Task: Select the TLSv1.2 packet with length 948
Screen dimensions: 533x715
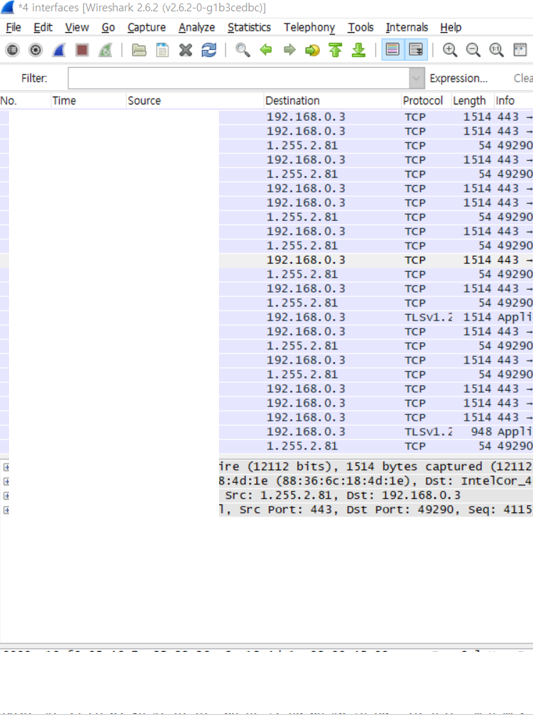Action: (x=266, y=432)
